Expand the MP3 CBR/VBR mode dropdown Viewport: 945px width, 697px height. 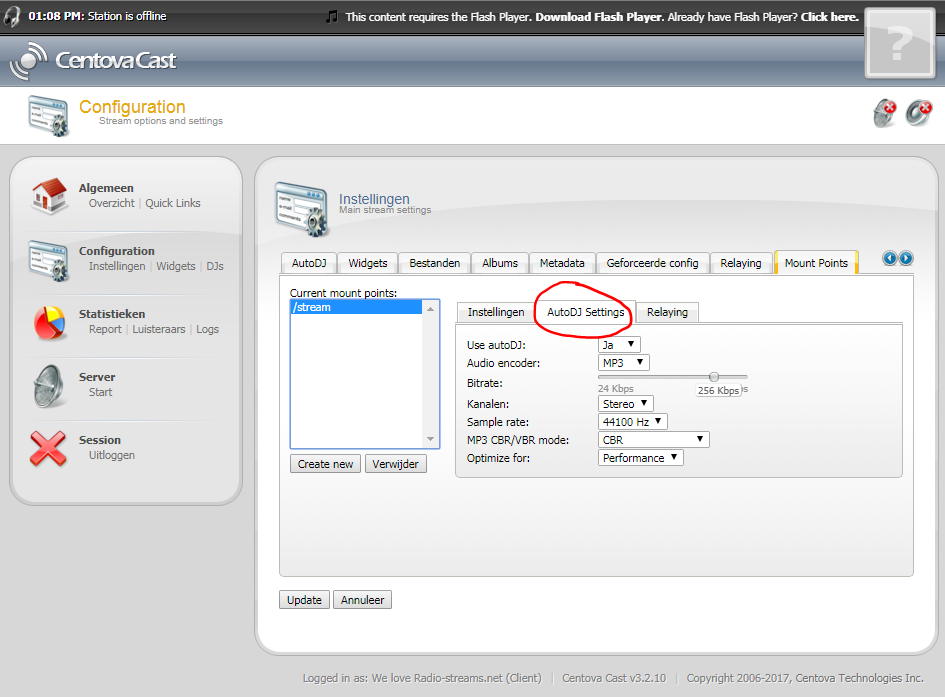pos(654,440)
